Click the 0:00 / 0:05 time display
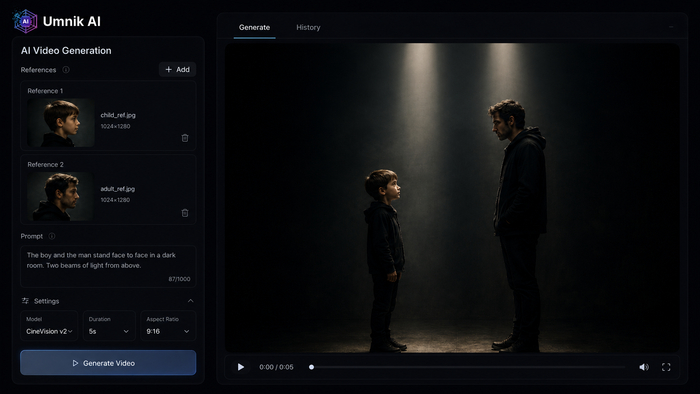 (276, 367)
